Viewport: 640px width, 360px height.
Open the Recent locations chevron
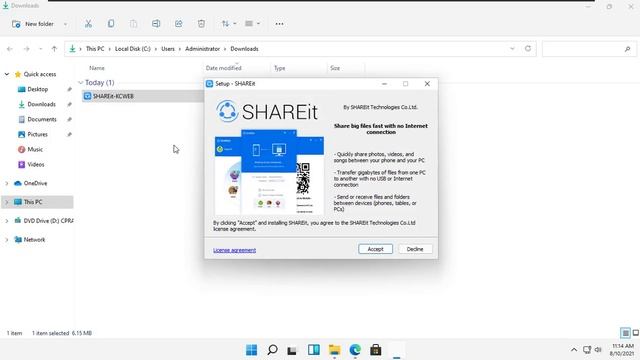point(40,49)
